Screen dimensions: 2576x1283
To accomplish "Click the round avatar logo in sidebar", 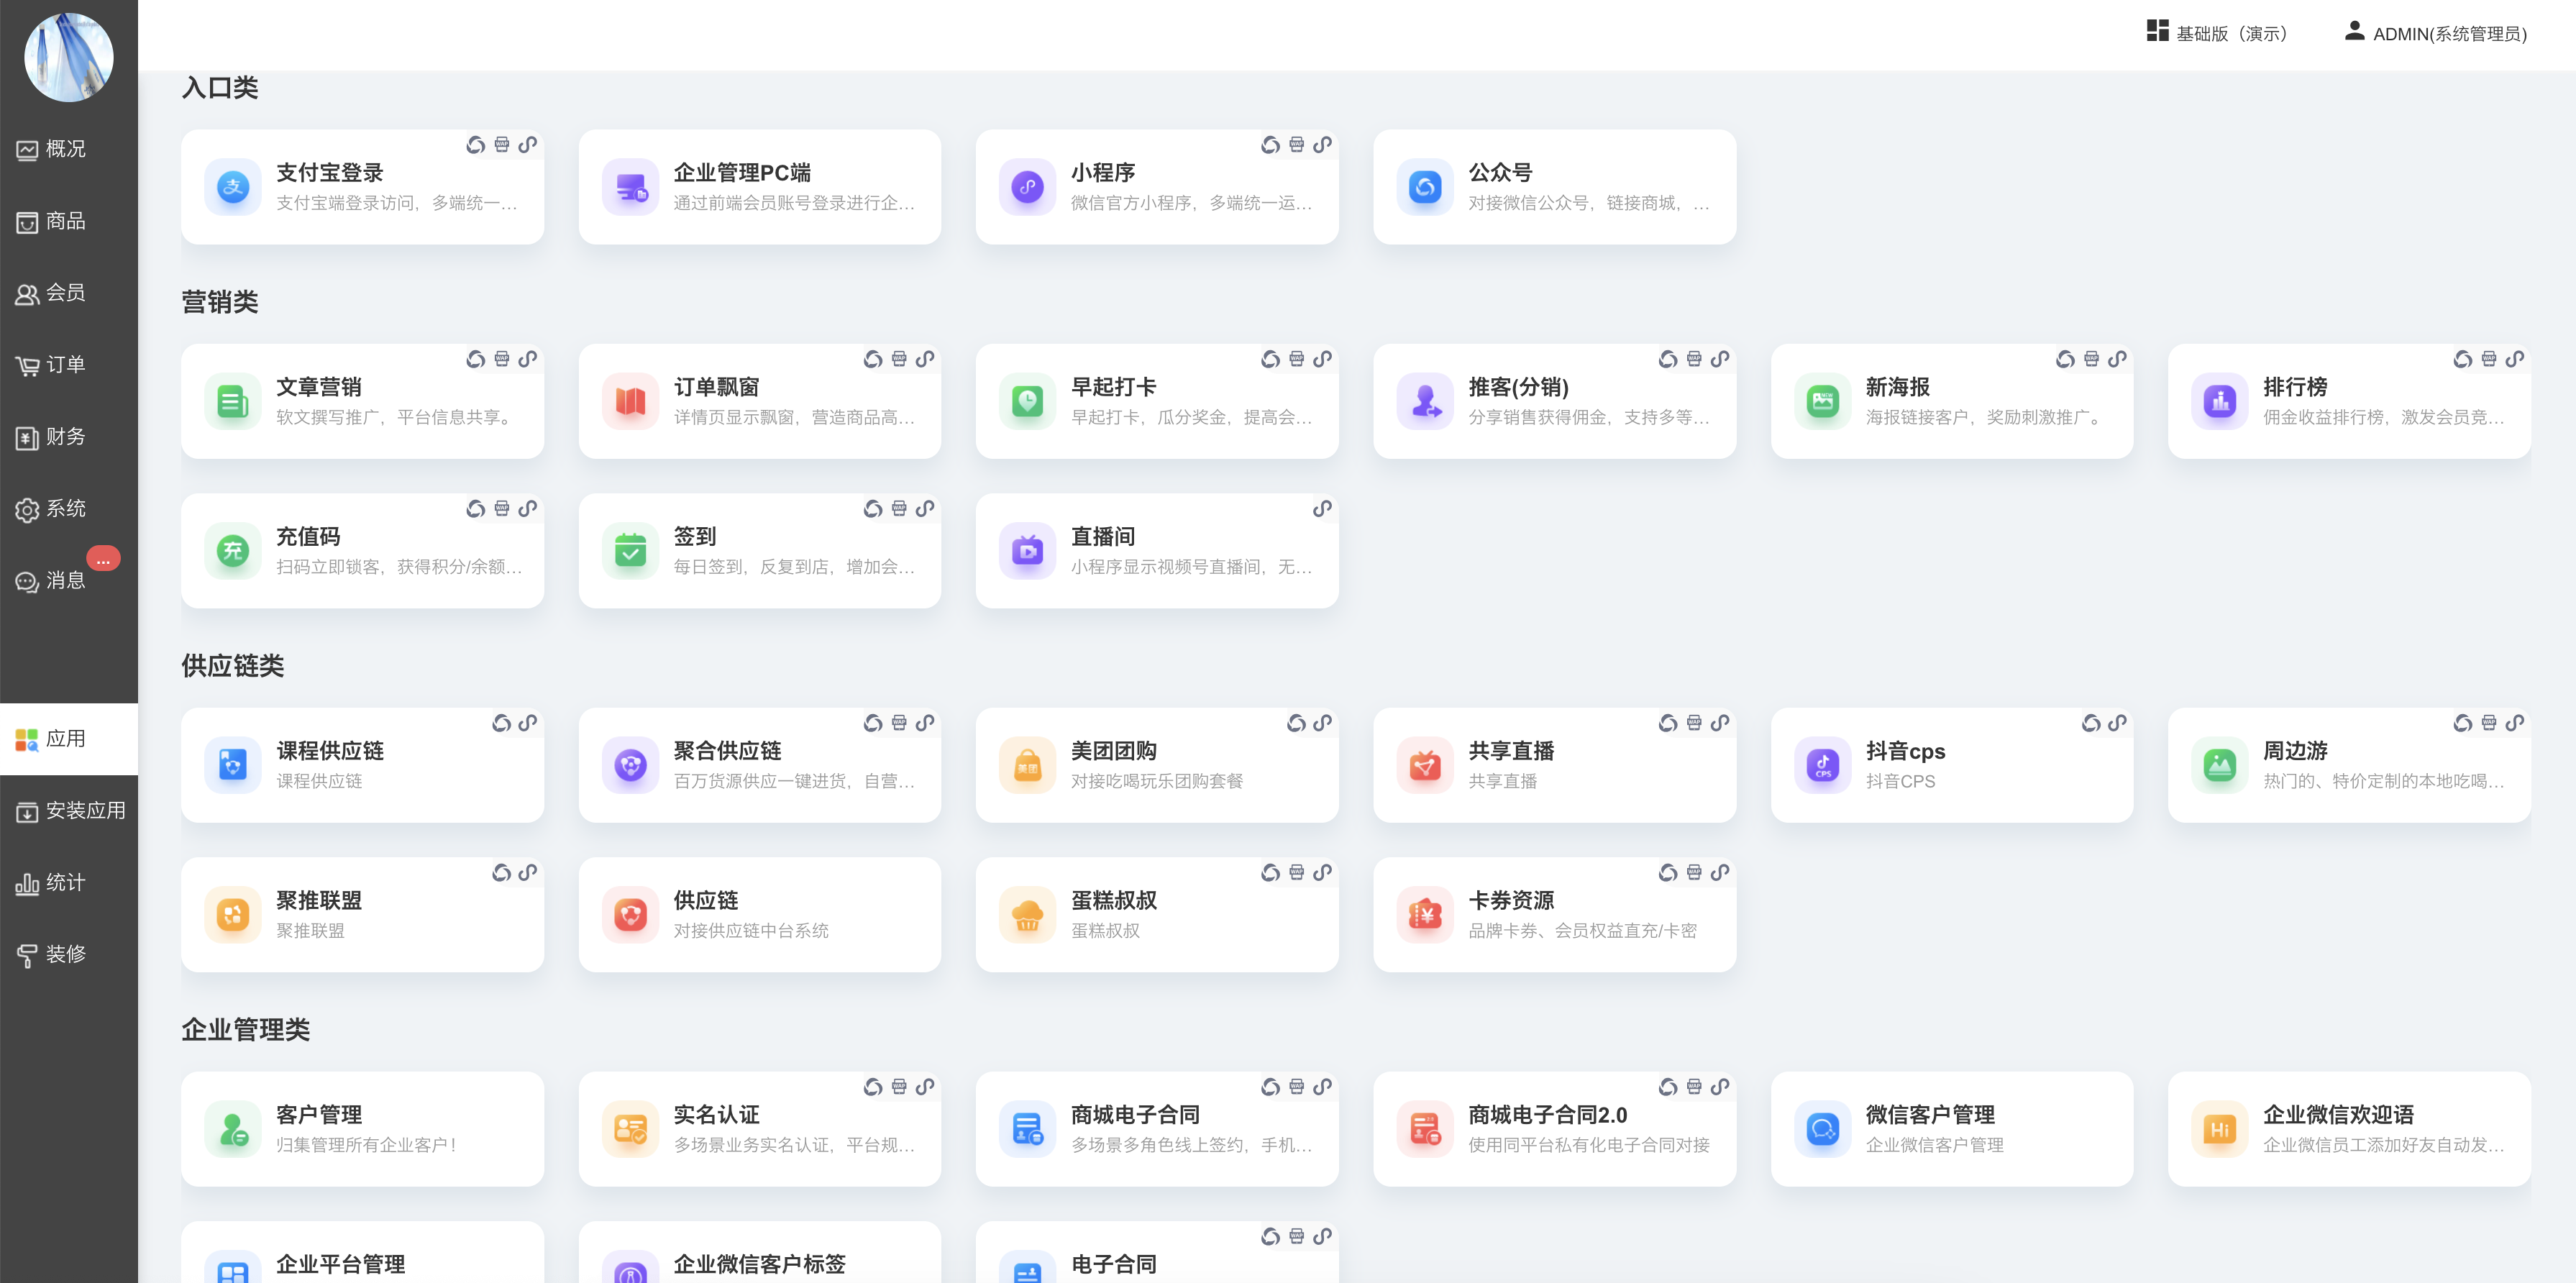I will coord(69,57).
